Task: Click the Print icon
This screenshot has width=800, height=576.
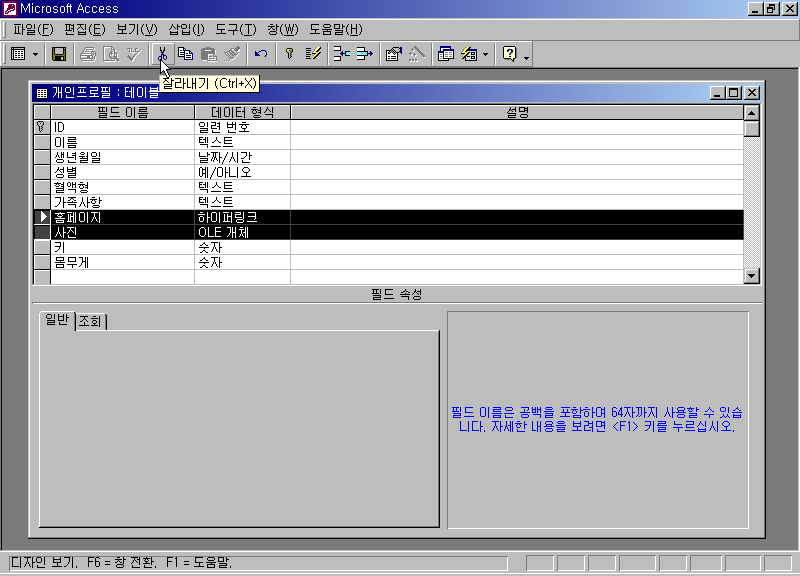Action: coord(88,54)
